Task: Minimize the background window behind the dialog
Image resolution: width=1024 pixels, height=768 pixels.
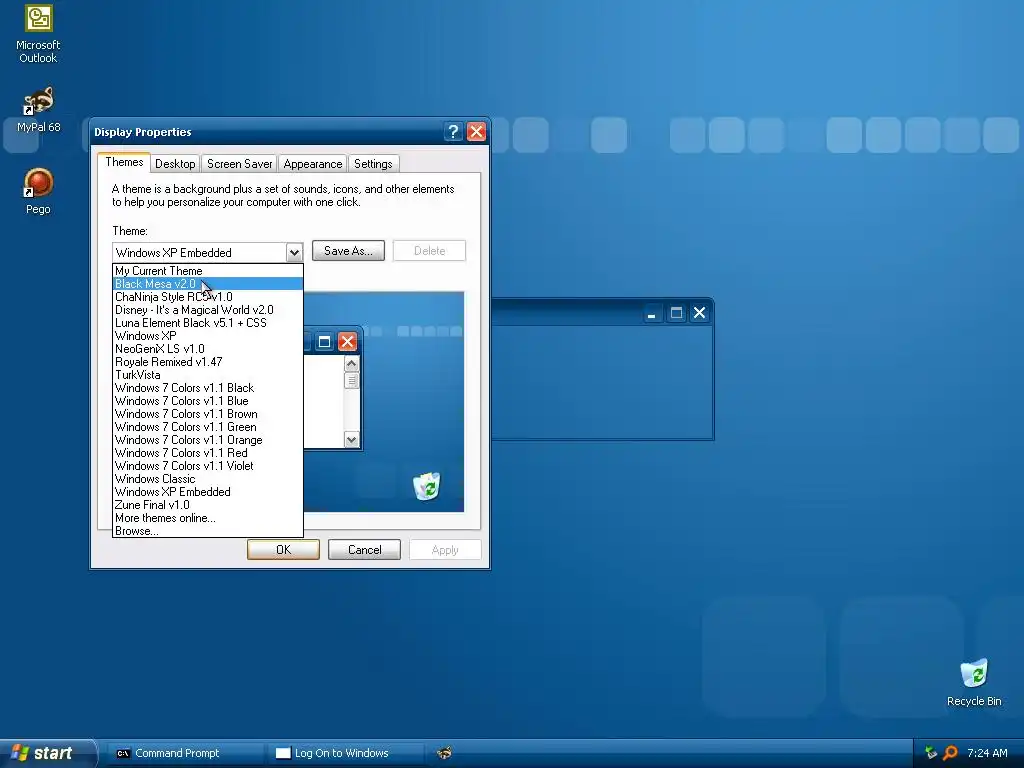Action: pos(651,313)
